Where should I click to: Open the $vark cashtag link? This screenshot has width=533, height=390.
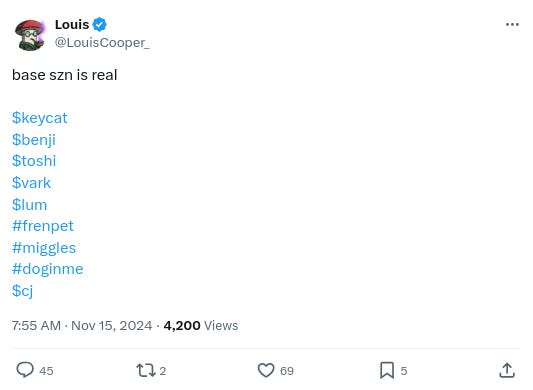pyautogui.click(x=31, y=183)
